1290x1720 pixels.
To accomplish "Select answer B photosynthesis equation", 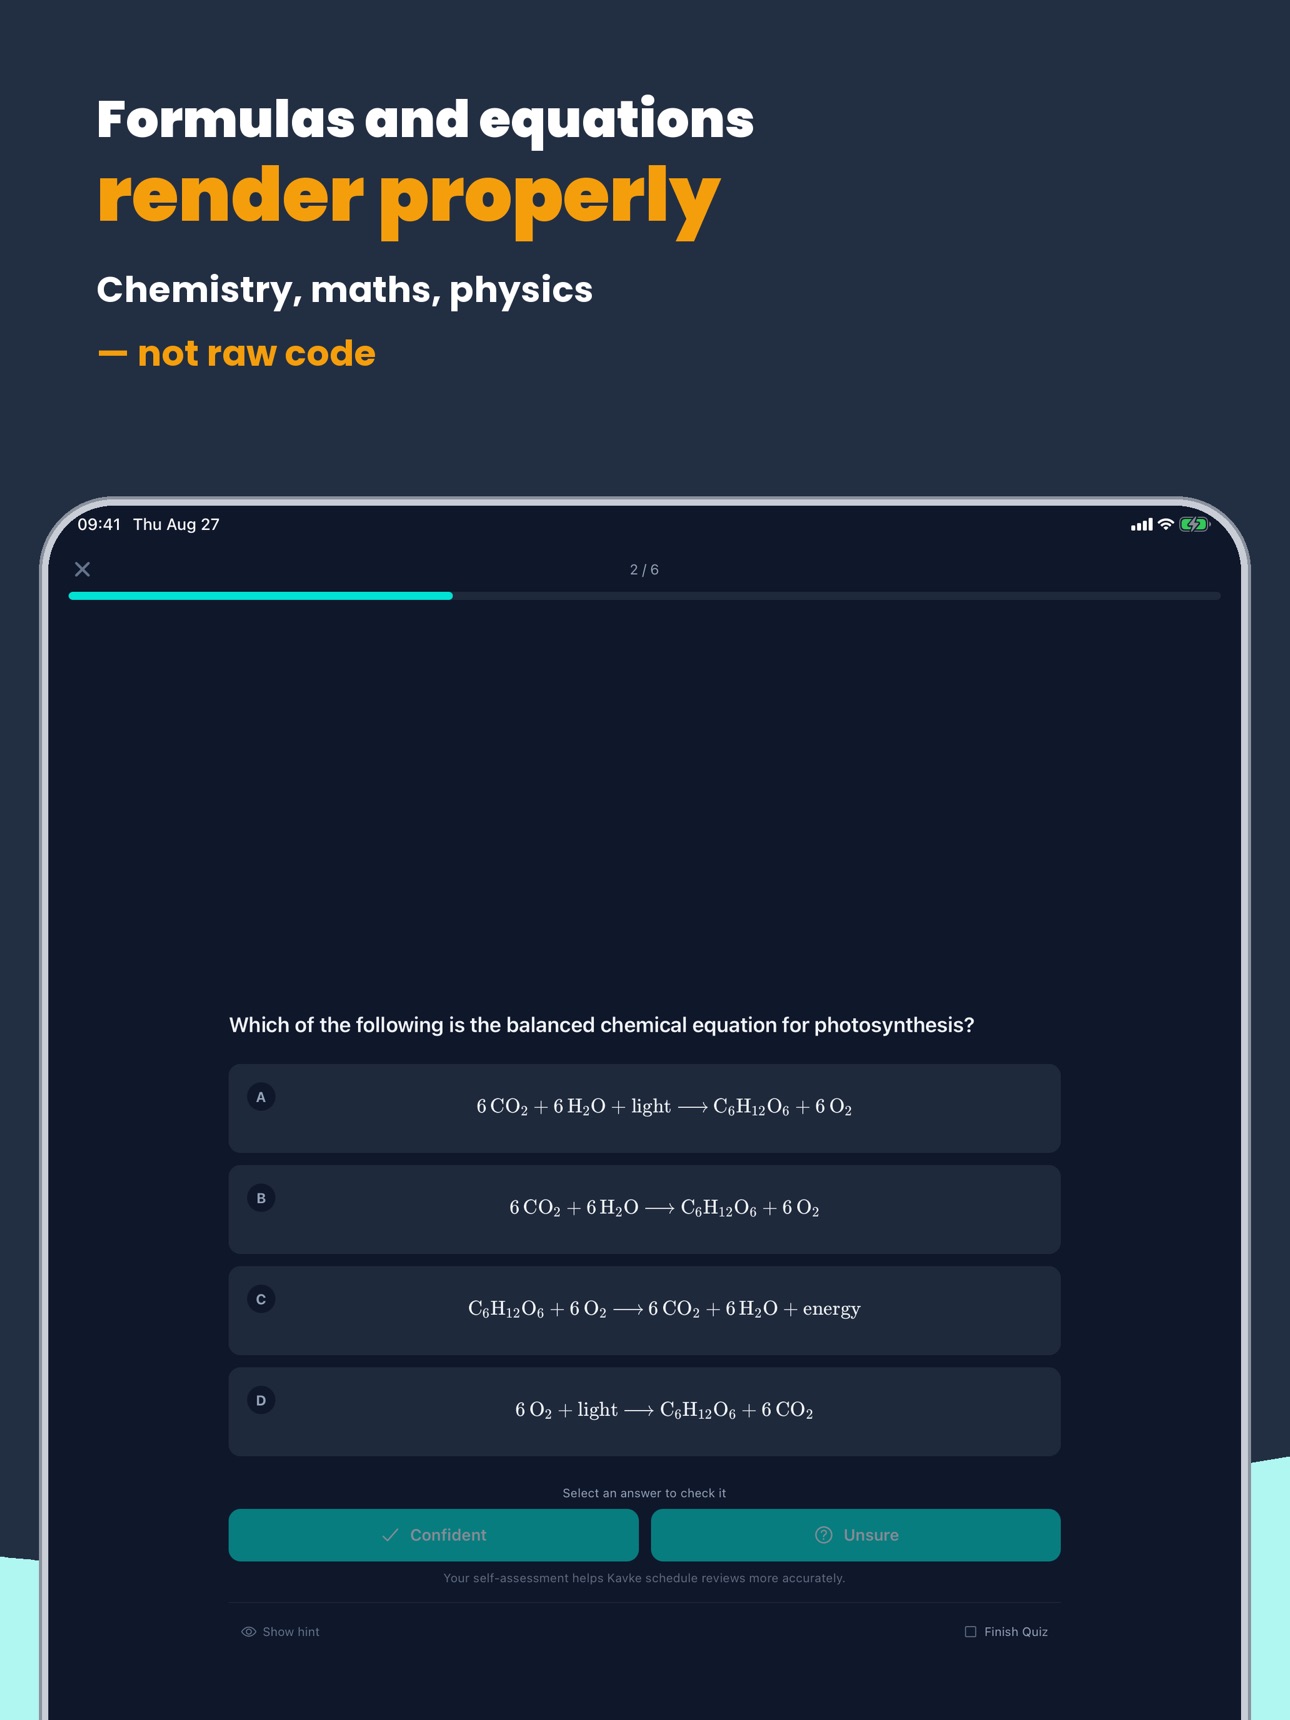I will [644, 1209].
